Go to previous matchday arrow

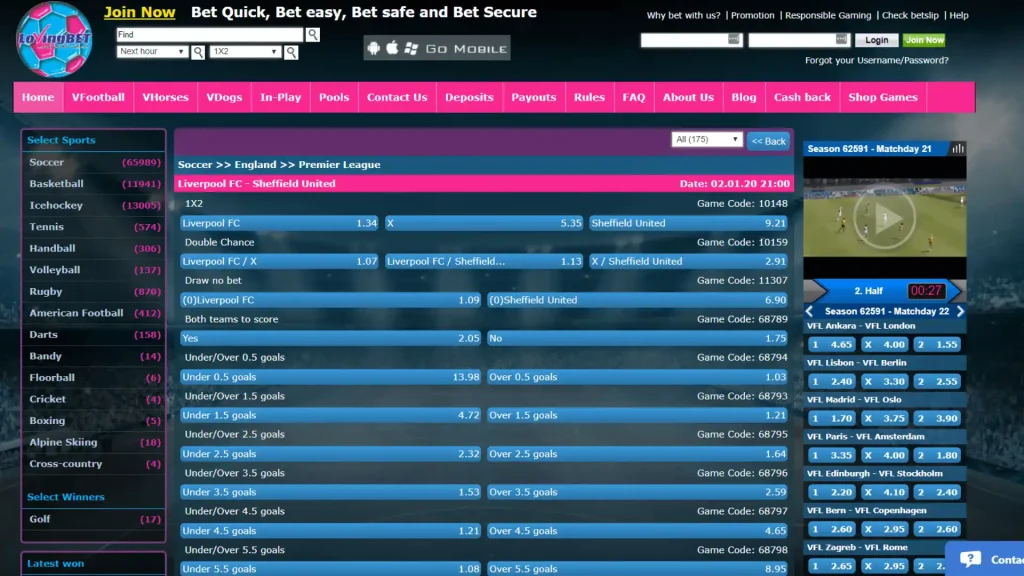[x=810, y=312]
